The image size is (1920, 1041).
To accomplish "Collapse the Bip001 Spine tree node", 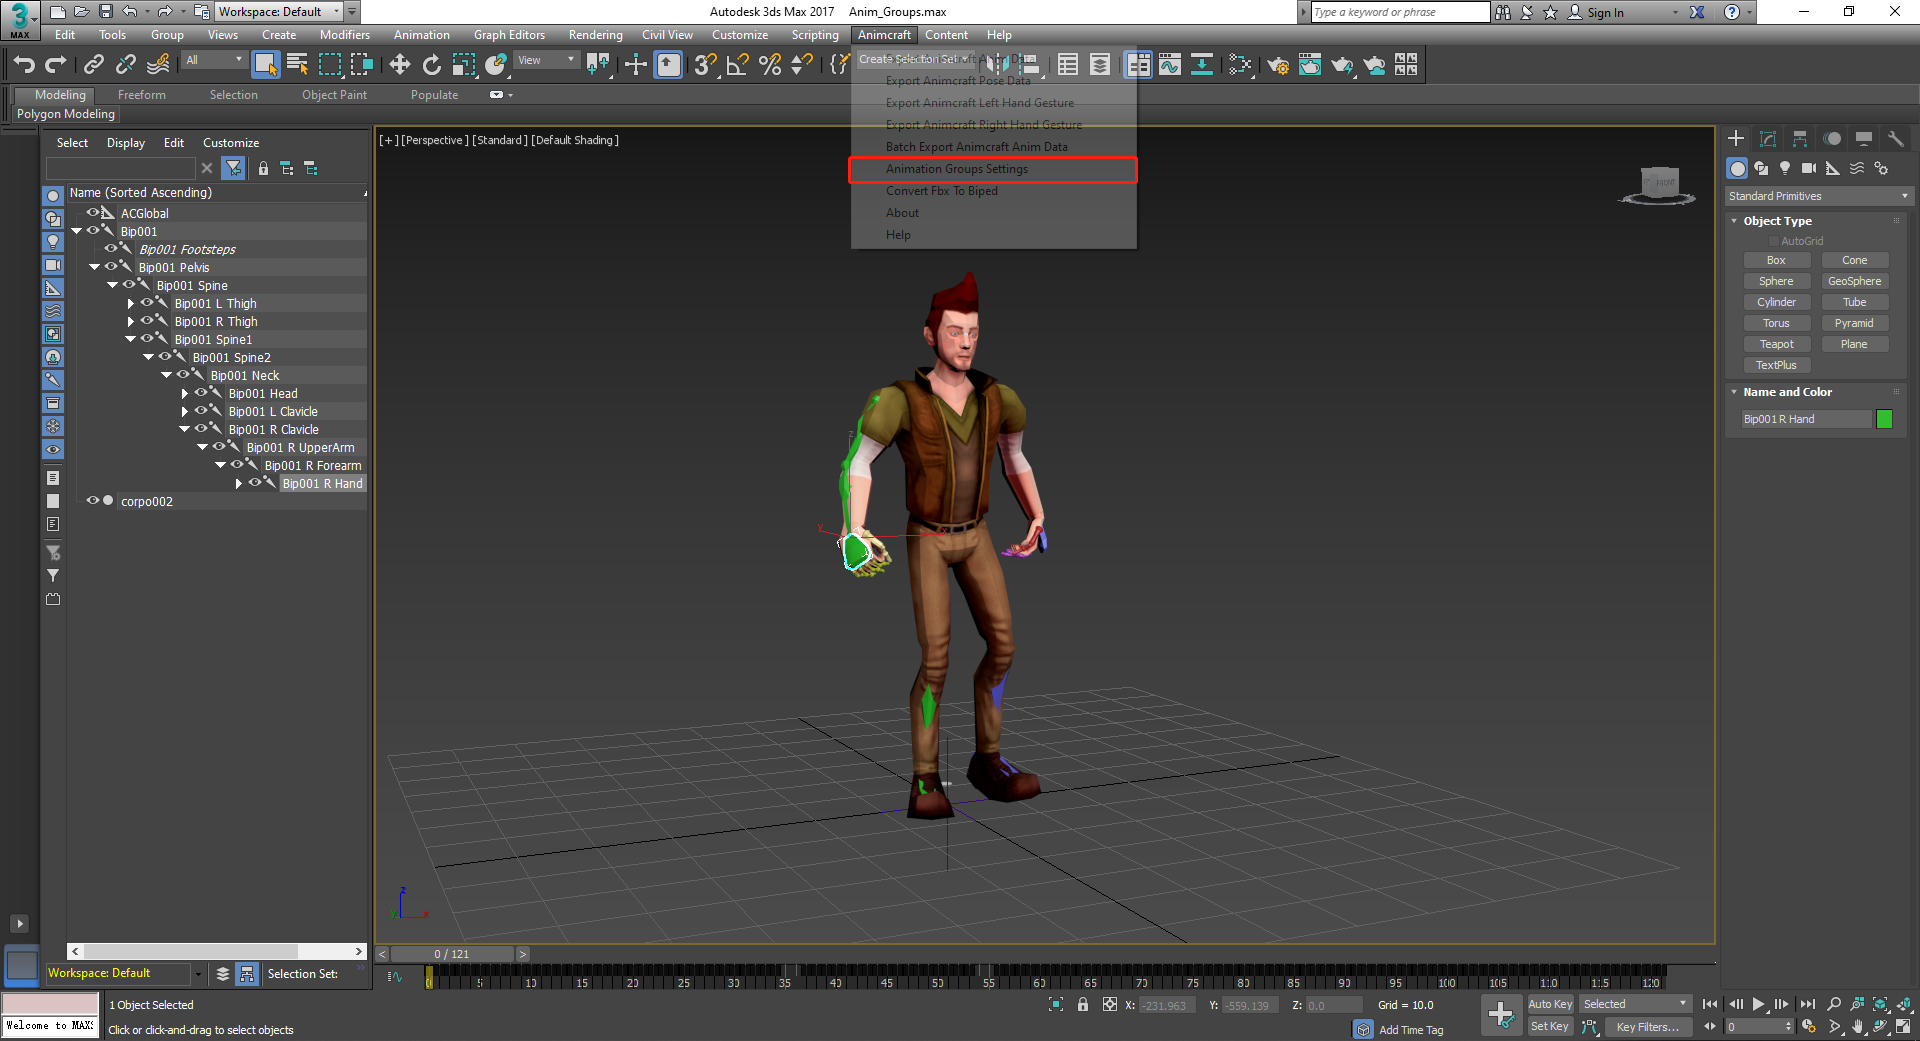I will coord(113,285).
